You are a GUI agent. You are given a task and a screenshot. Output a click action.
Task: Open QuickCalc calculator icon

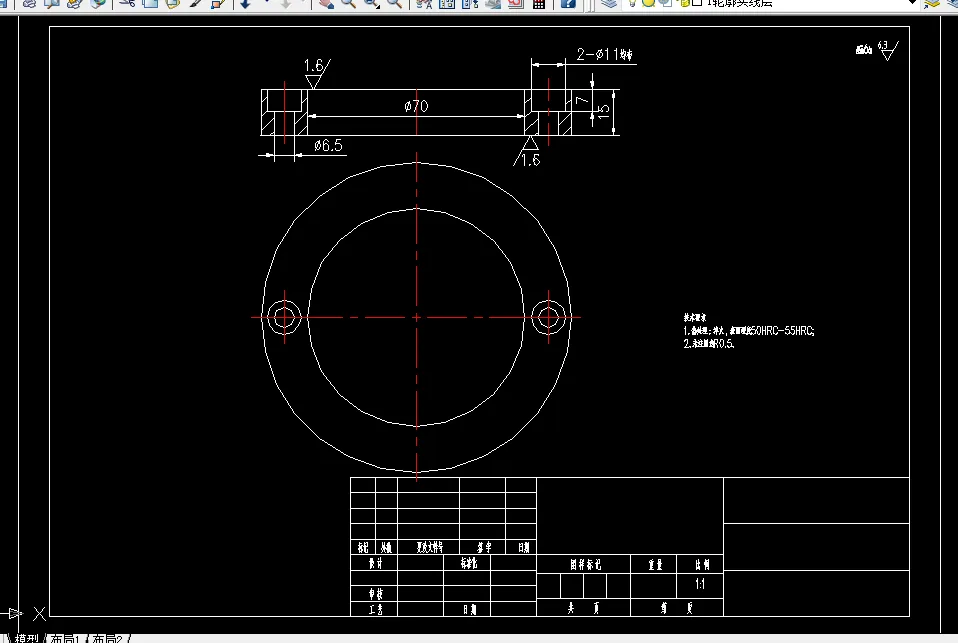pos(539,3)
